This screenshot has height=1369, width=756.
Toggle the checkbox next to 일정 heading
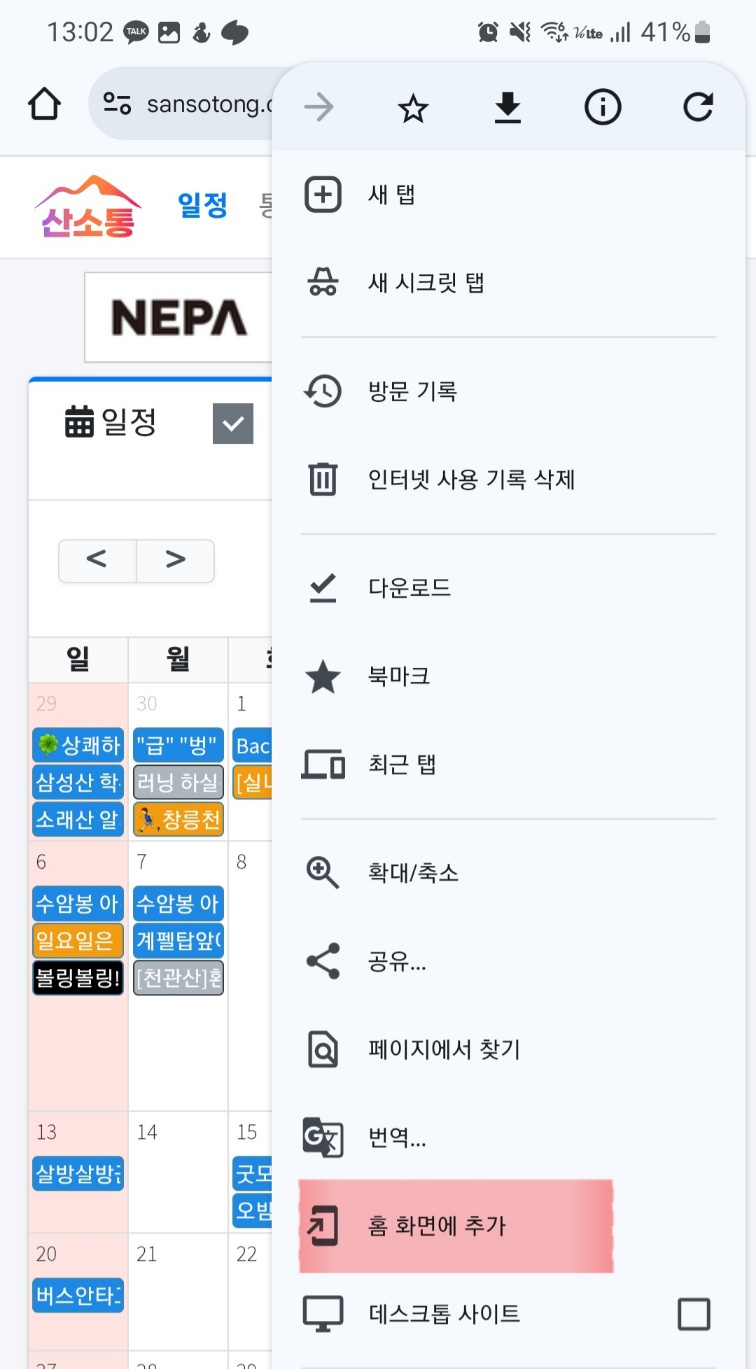click(x=233, y=424)
